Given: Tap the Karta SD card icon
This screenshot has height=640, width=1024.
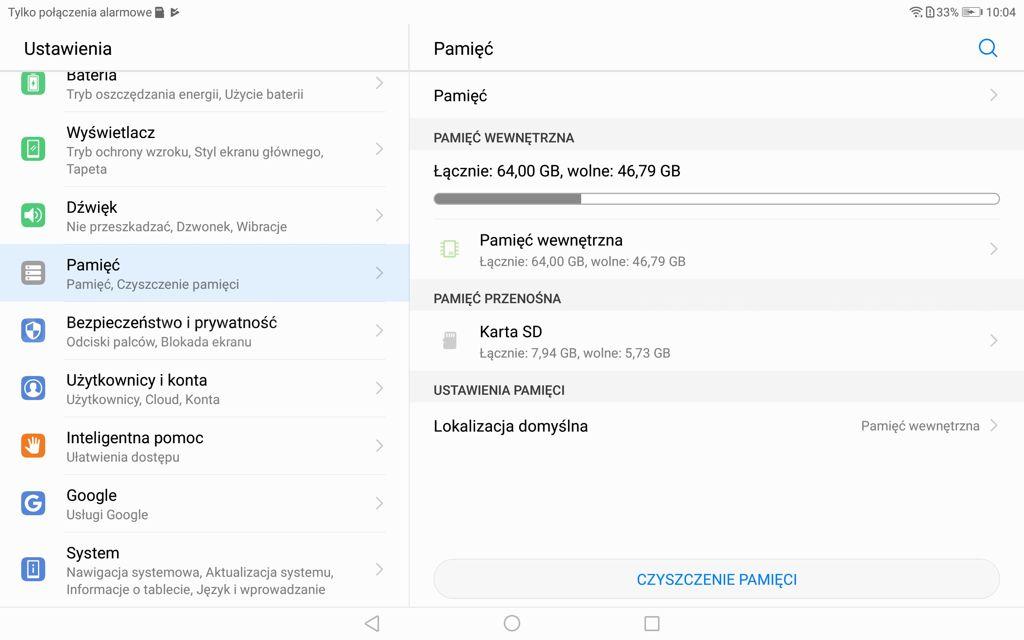Looking at the screenshot, I should coord(450,341).
